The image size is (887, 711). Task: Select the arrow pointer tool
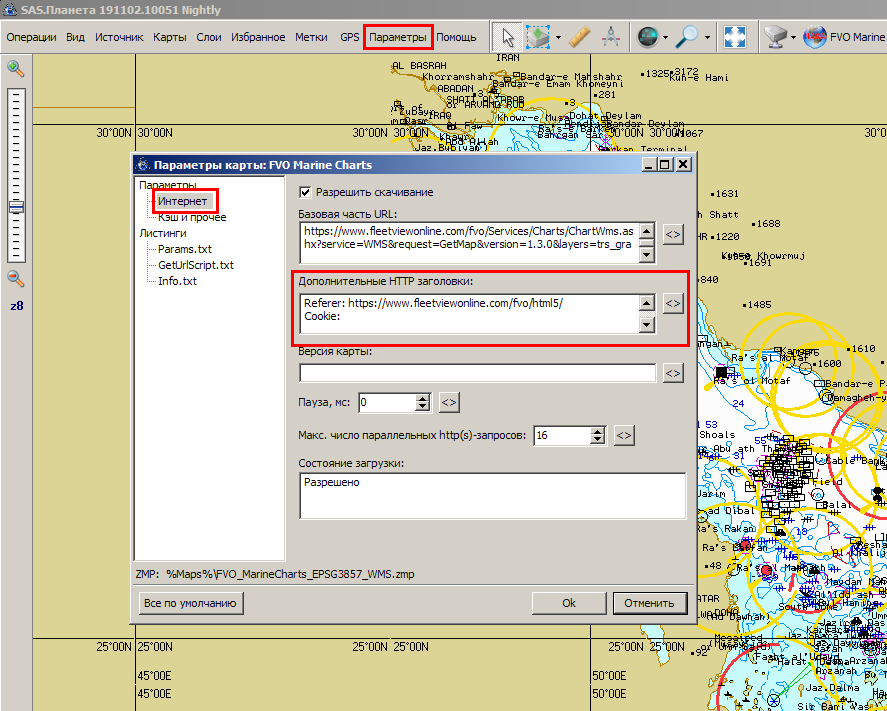click(x=508, y=38)
